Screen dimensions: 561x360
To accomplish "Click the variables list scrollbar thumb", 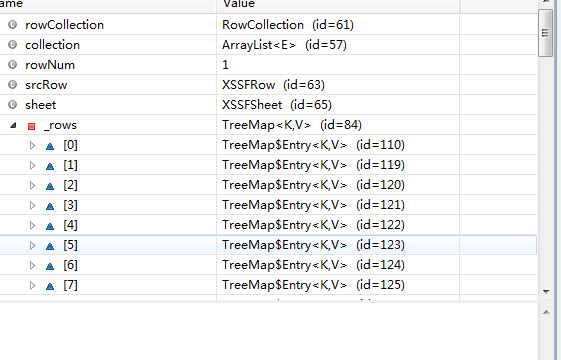I will 546,33.
